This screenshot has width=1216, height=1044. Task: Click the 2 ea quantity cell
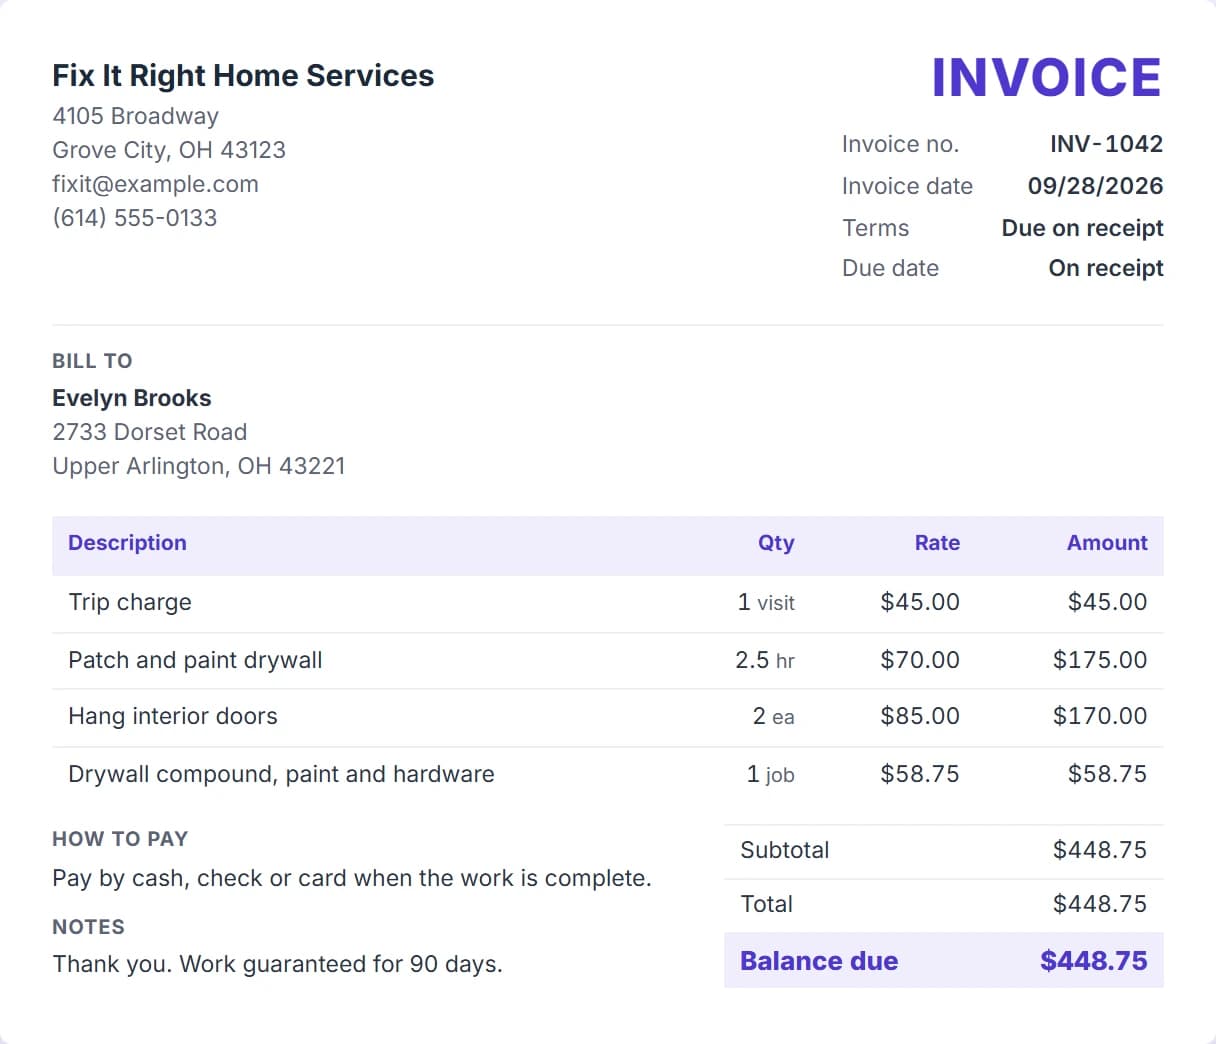pos(774,716)
